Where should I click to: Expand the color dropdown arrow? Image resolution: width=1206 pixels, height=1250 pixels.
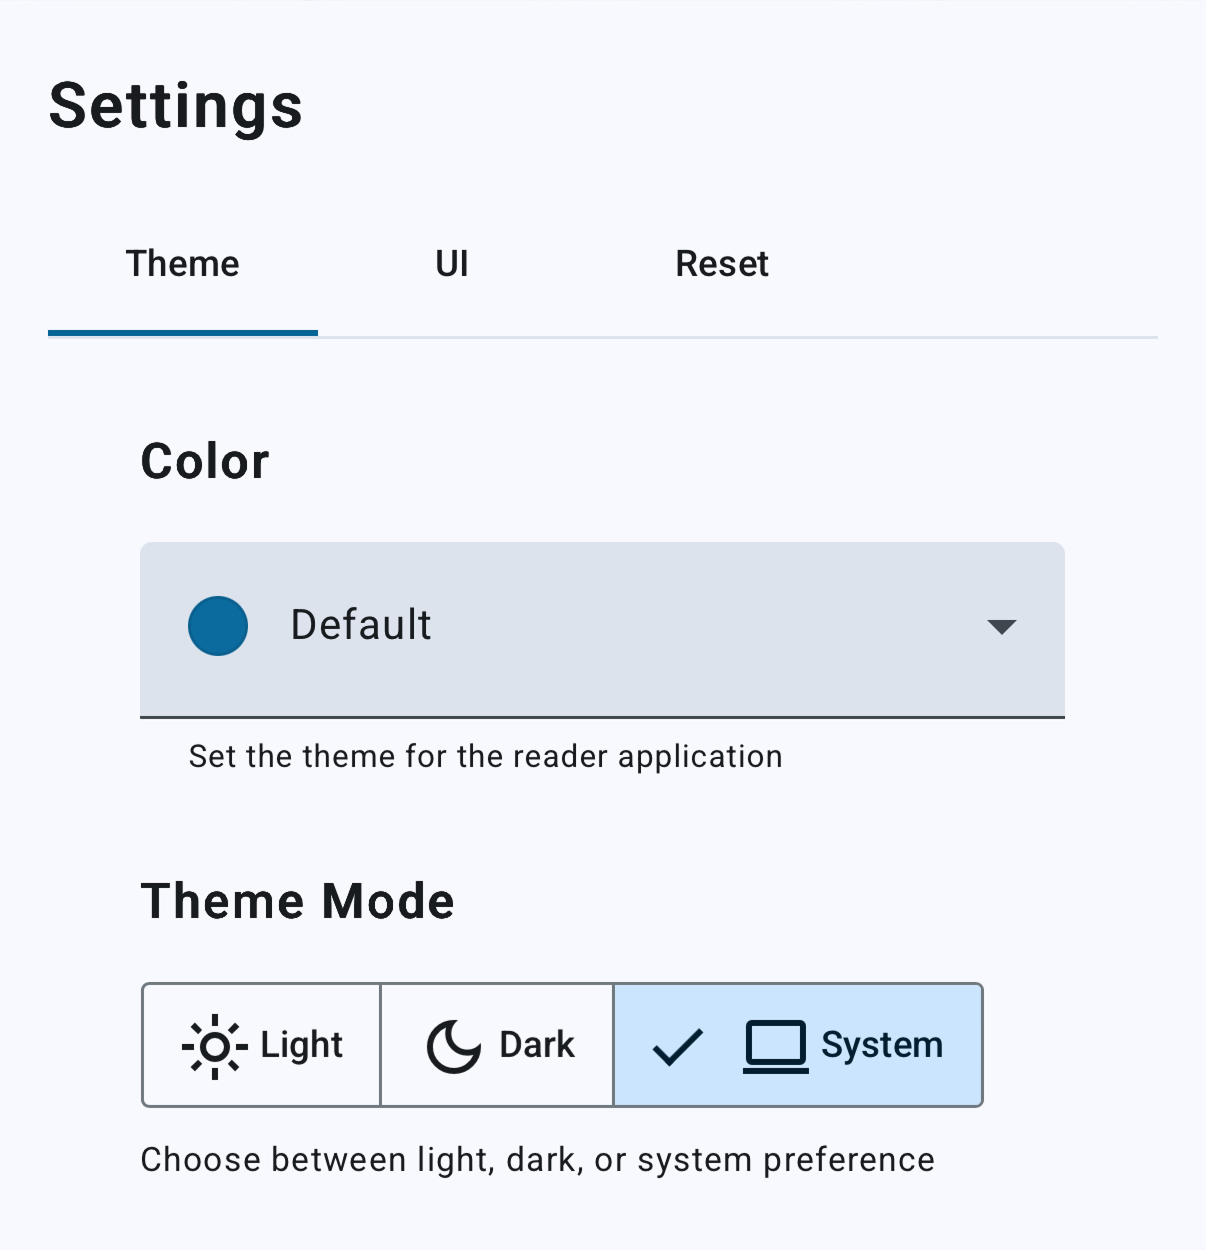point(1001,627)
